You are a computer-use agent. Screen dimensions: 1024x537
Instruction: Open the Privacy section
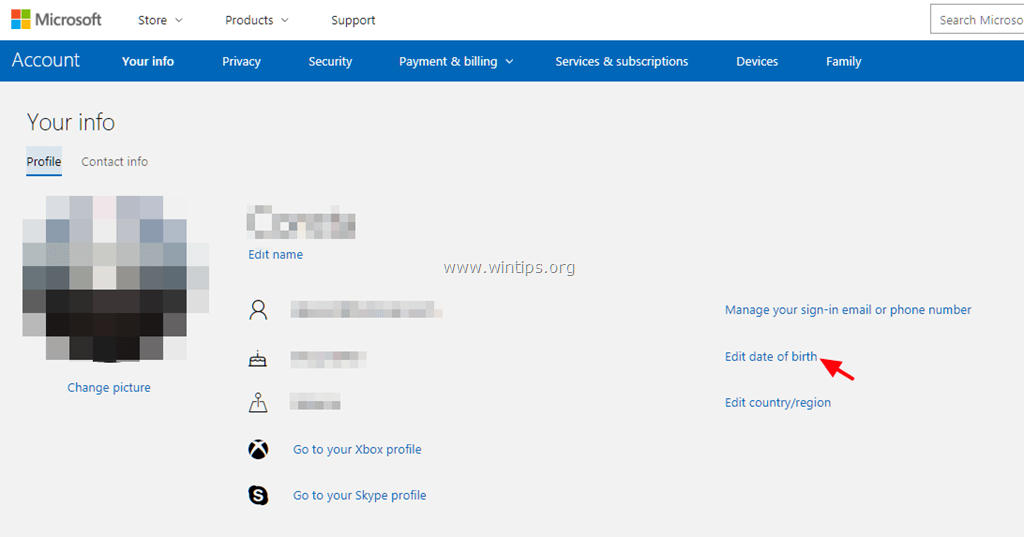(x=241, y=61)
